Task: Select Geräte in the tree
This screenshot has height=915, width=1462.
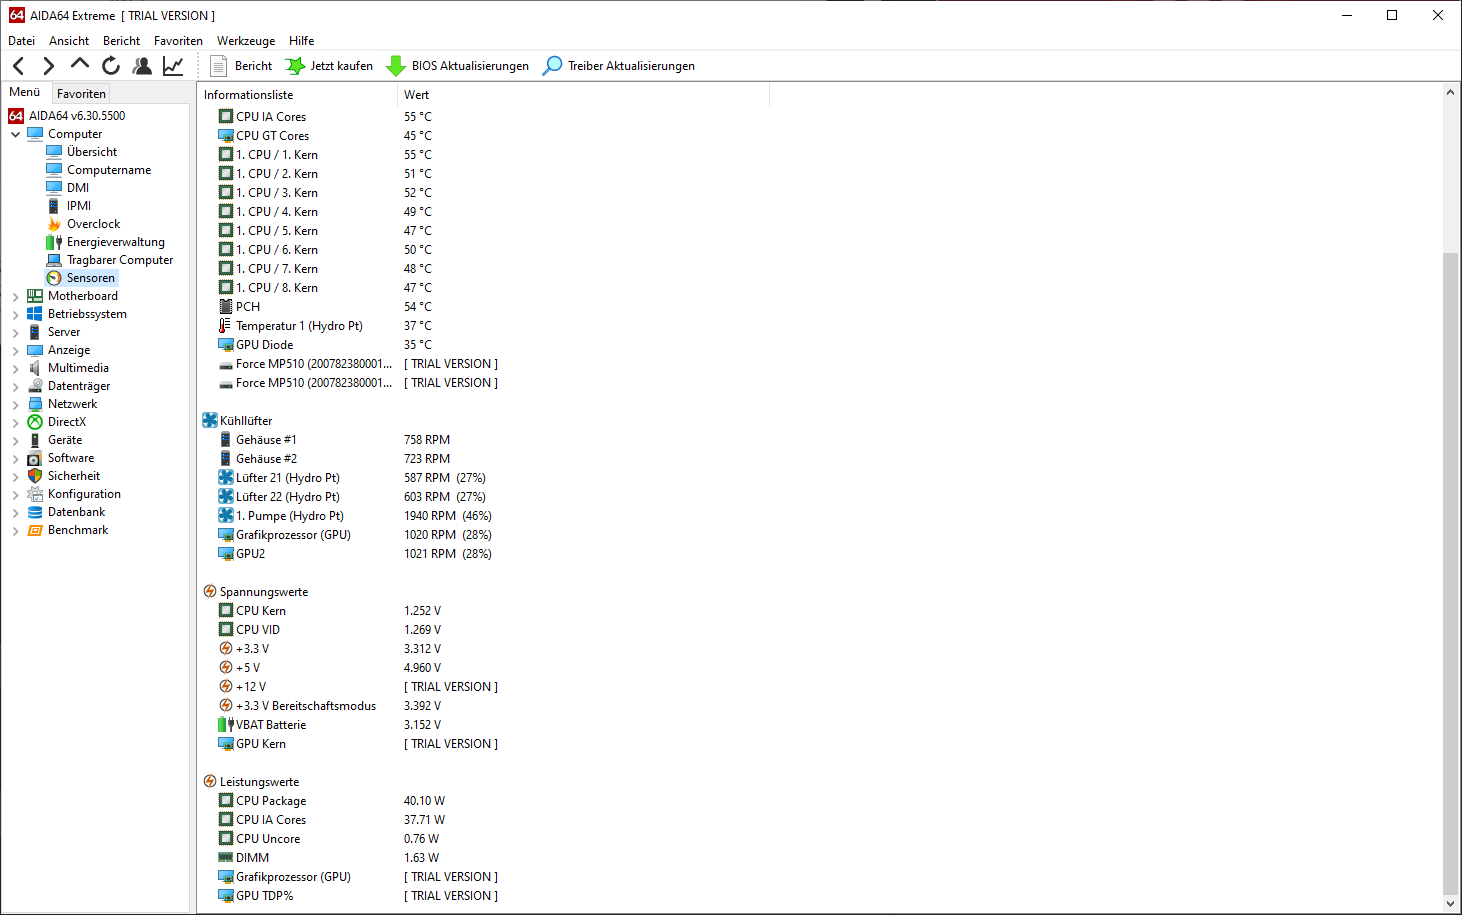Action: pyautogui.click(x=65, y=440)
